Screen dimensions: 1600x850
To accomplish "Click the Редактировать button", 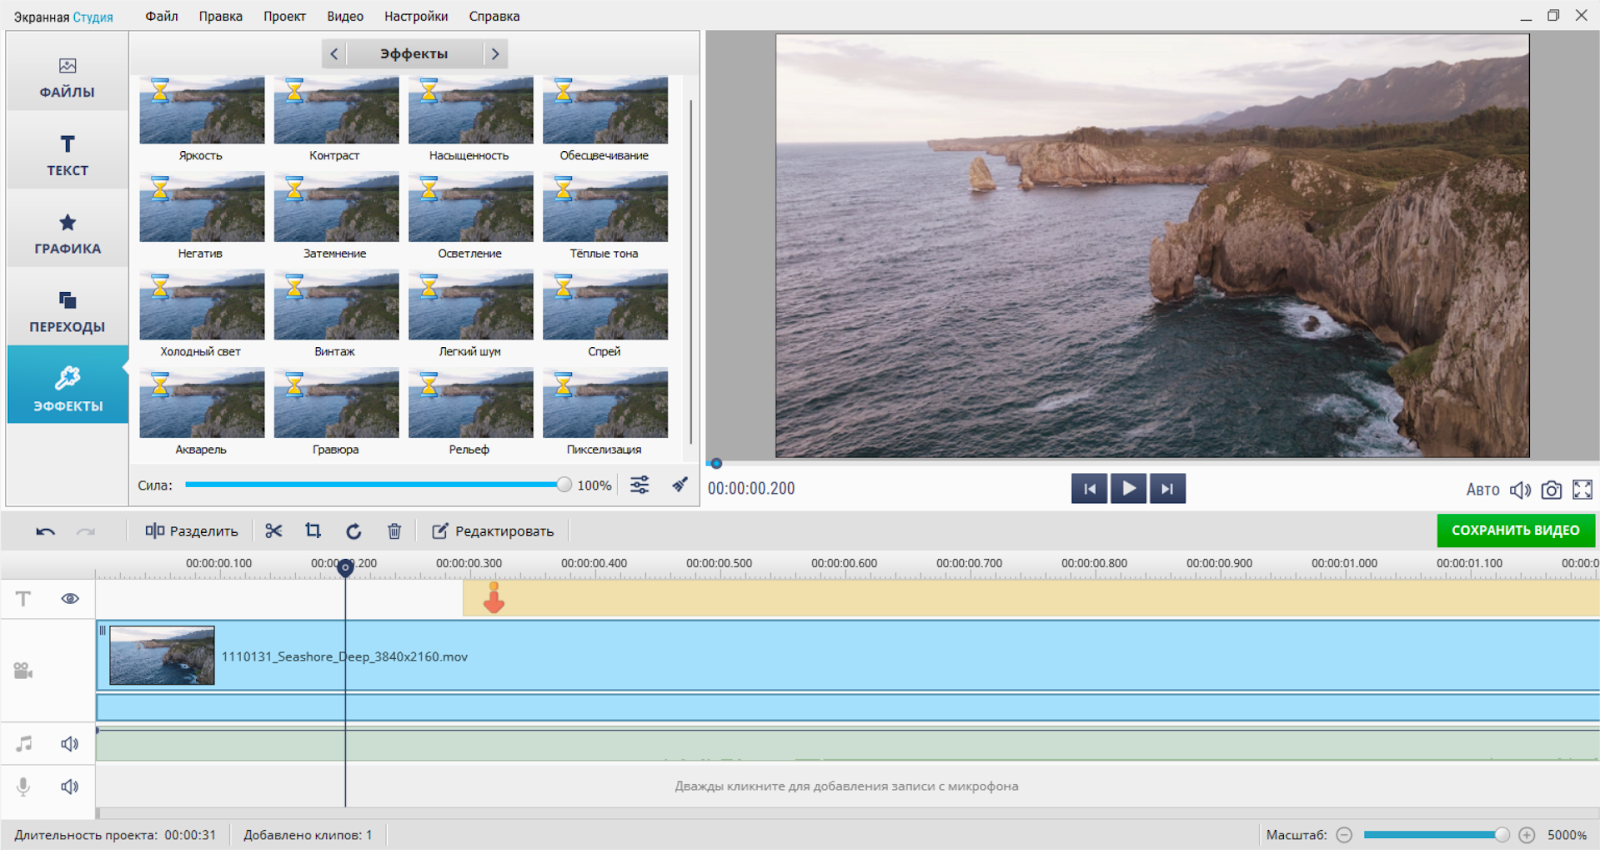I will click(x=493, y=531).
